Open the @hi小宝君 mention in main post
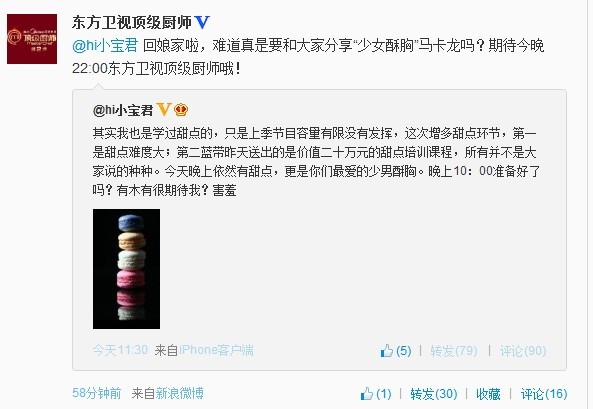The height and width of the screenshot is (409, 593). click(105, 46)
